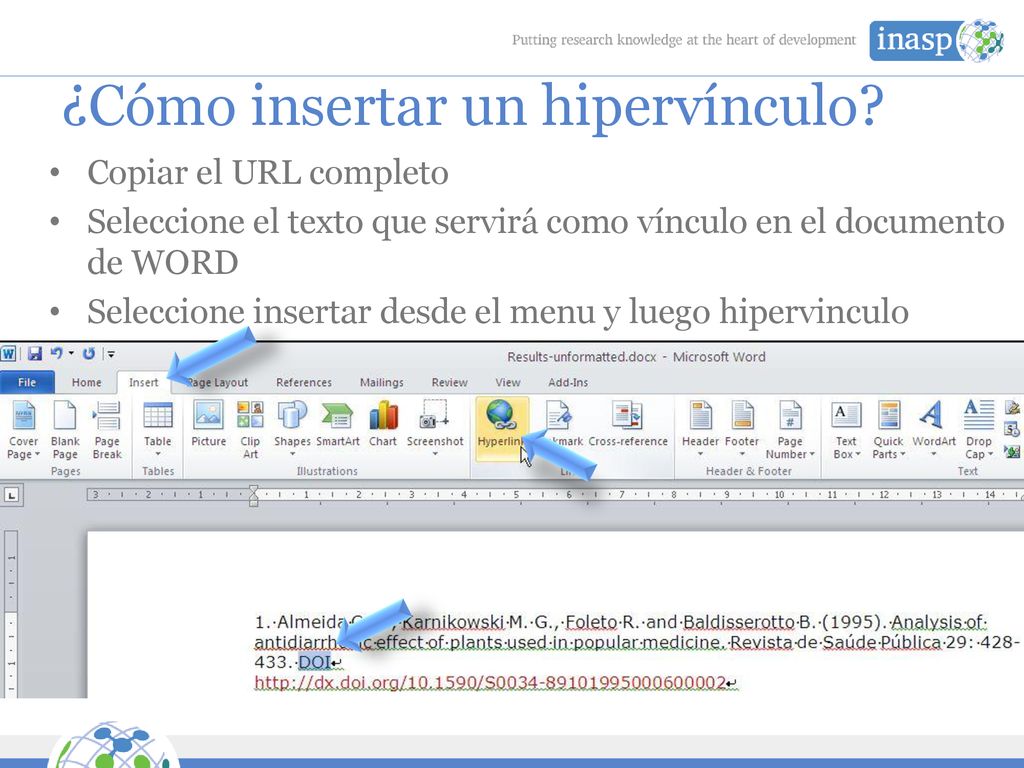The width and height of the screenshot is (1024, 768).
Task: Insert a Page Break
Action: point(107,431)
